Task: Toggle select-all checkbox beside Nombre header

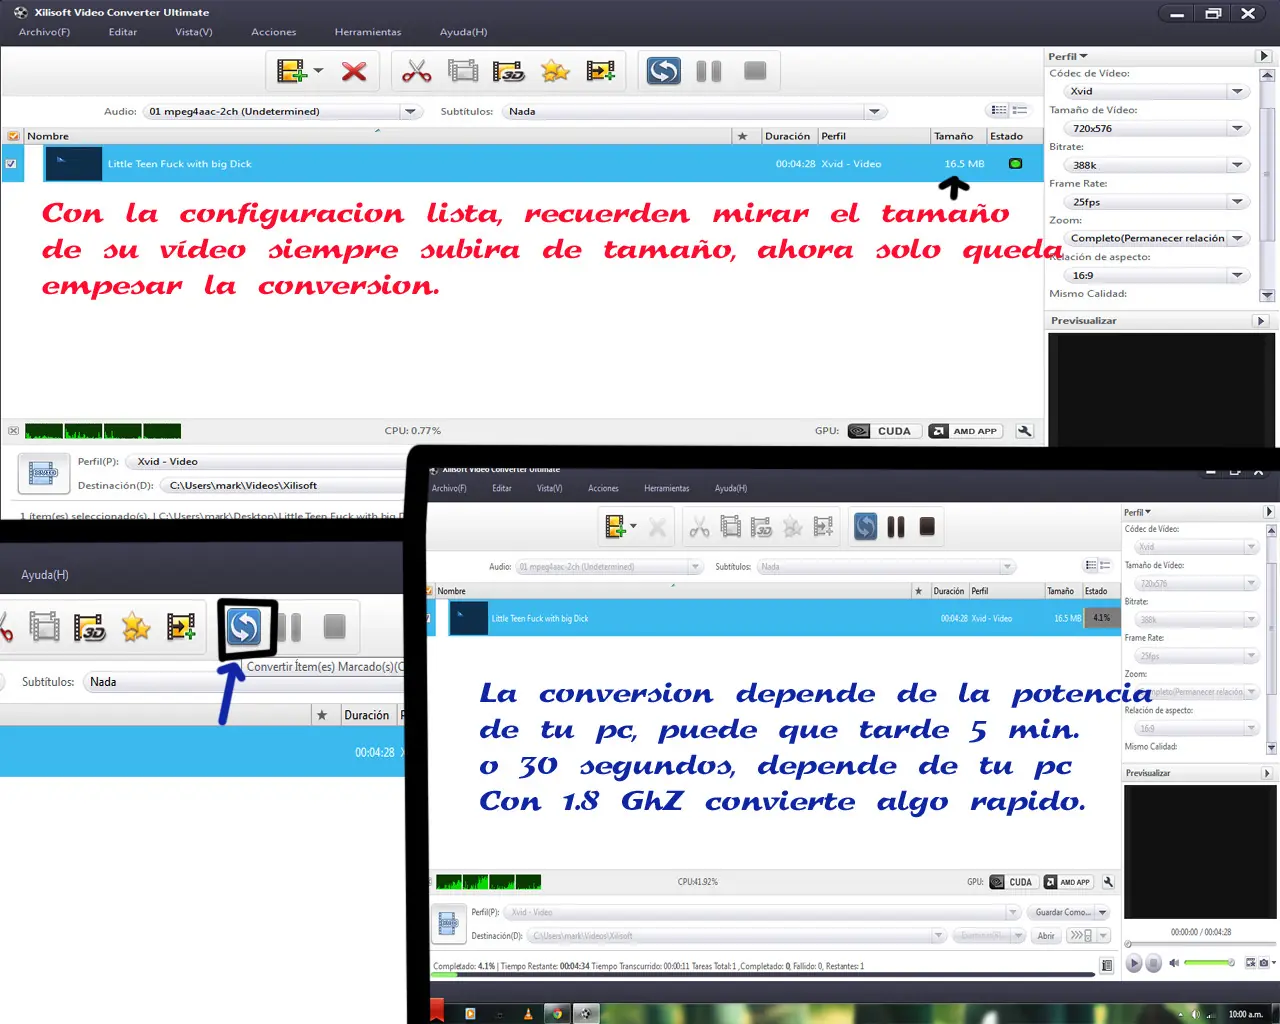Action: point(13,136)
